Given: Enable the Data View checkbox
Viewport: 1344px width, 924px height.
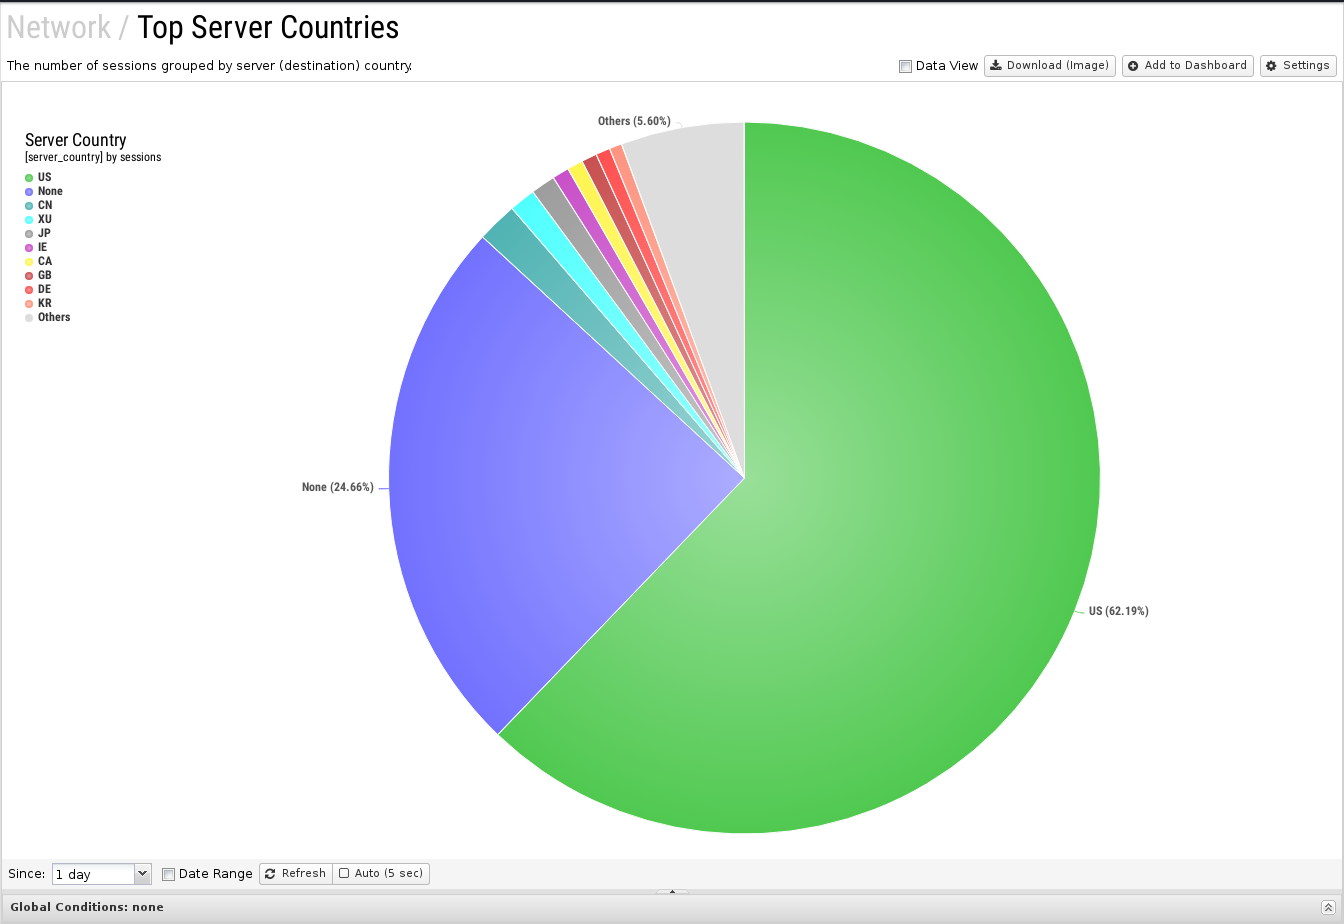Looking at the screenshot, I should click(905, 66).
